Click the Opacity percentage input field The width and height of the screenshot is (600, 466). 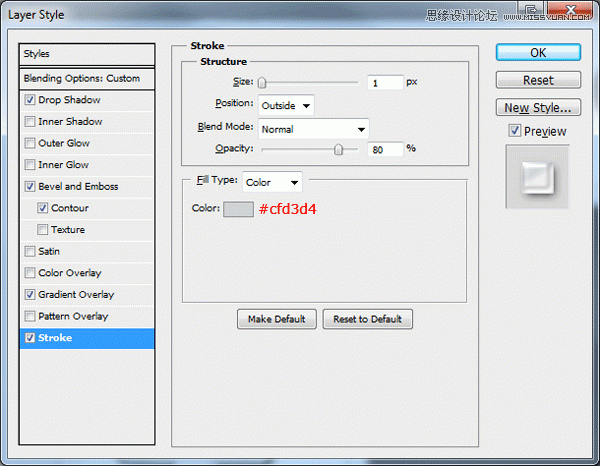[x=385, y=149]
